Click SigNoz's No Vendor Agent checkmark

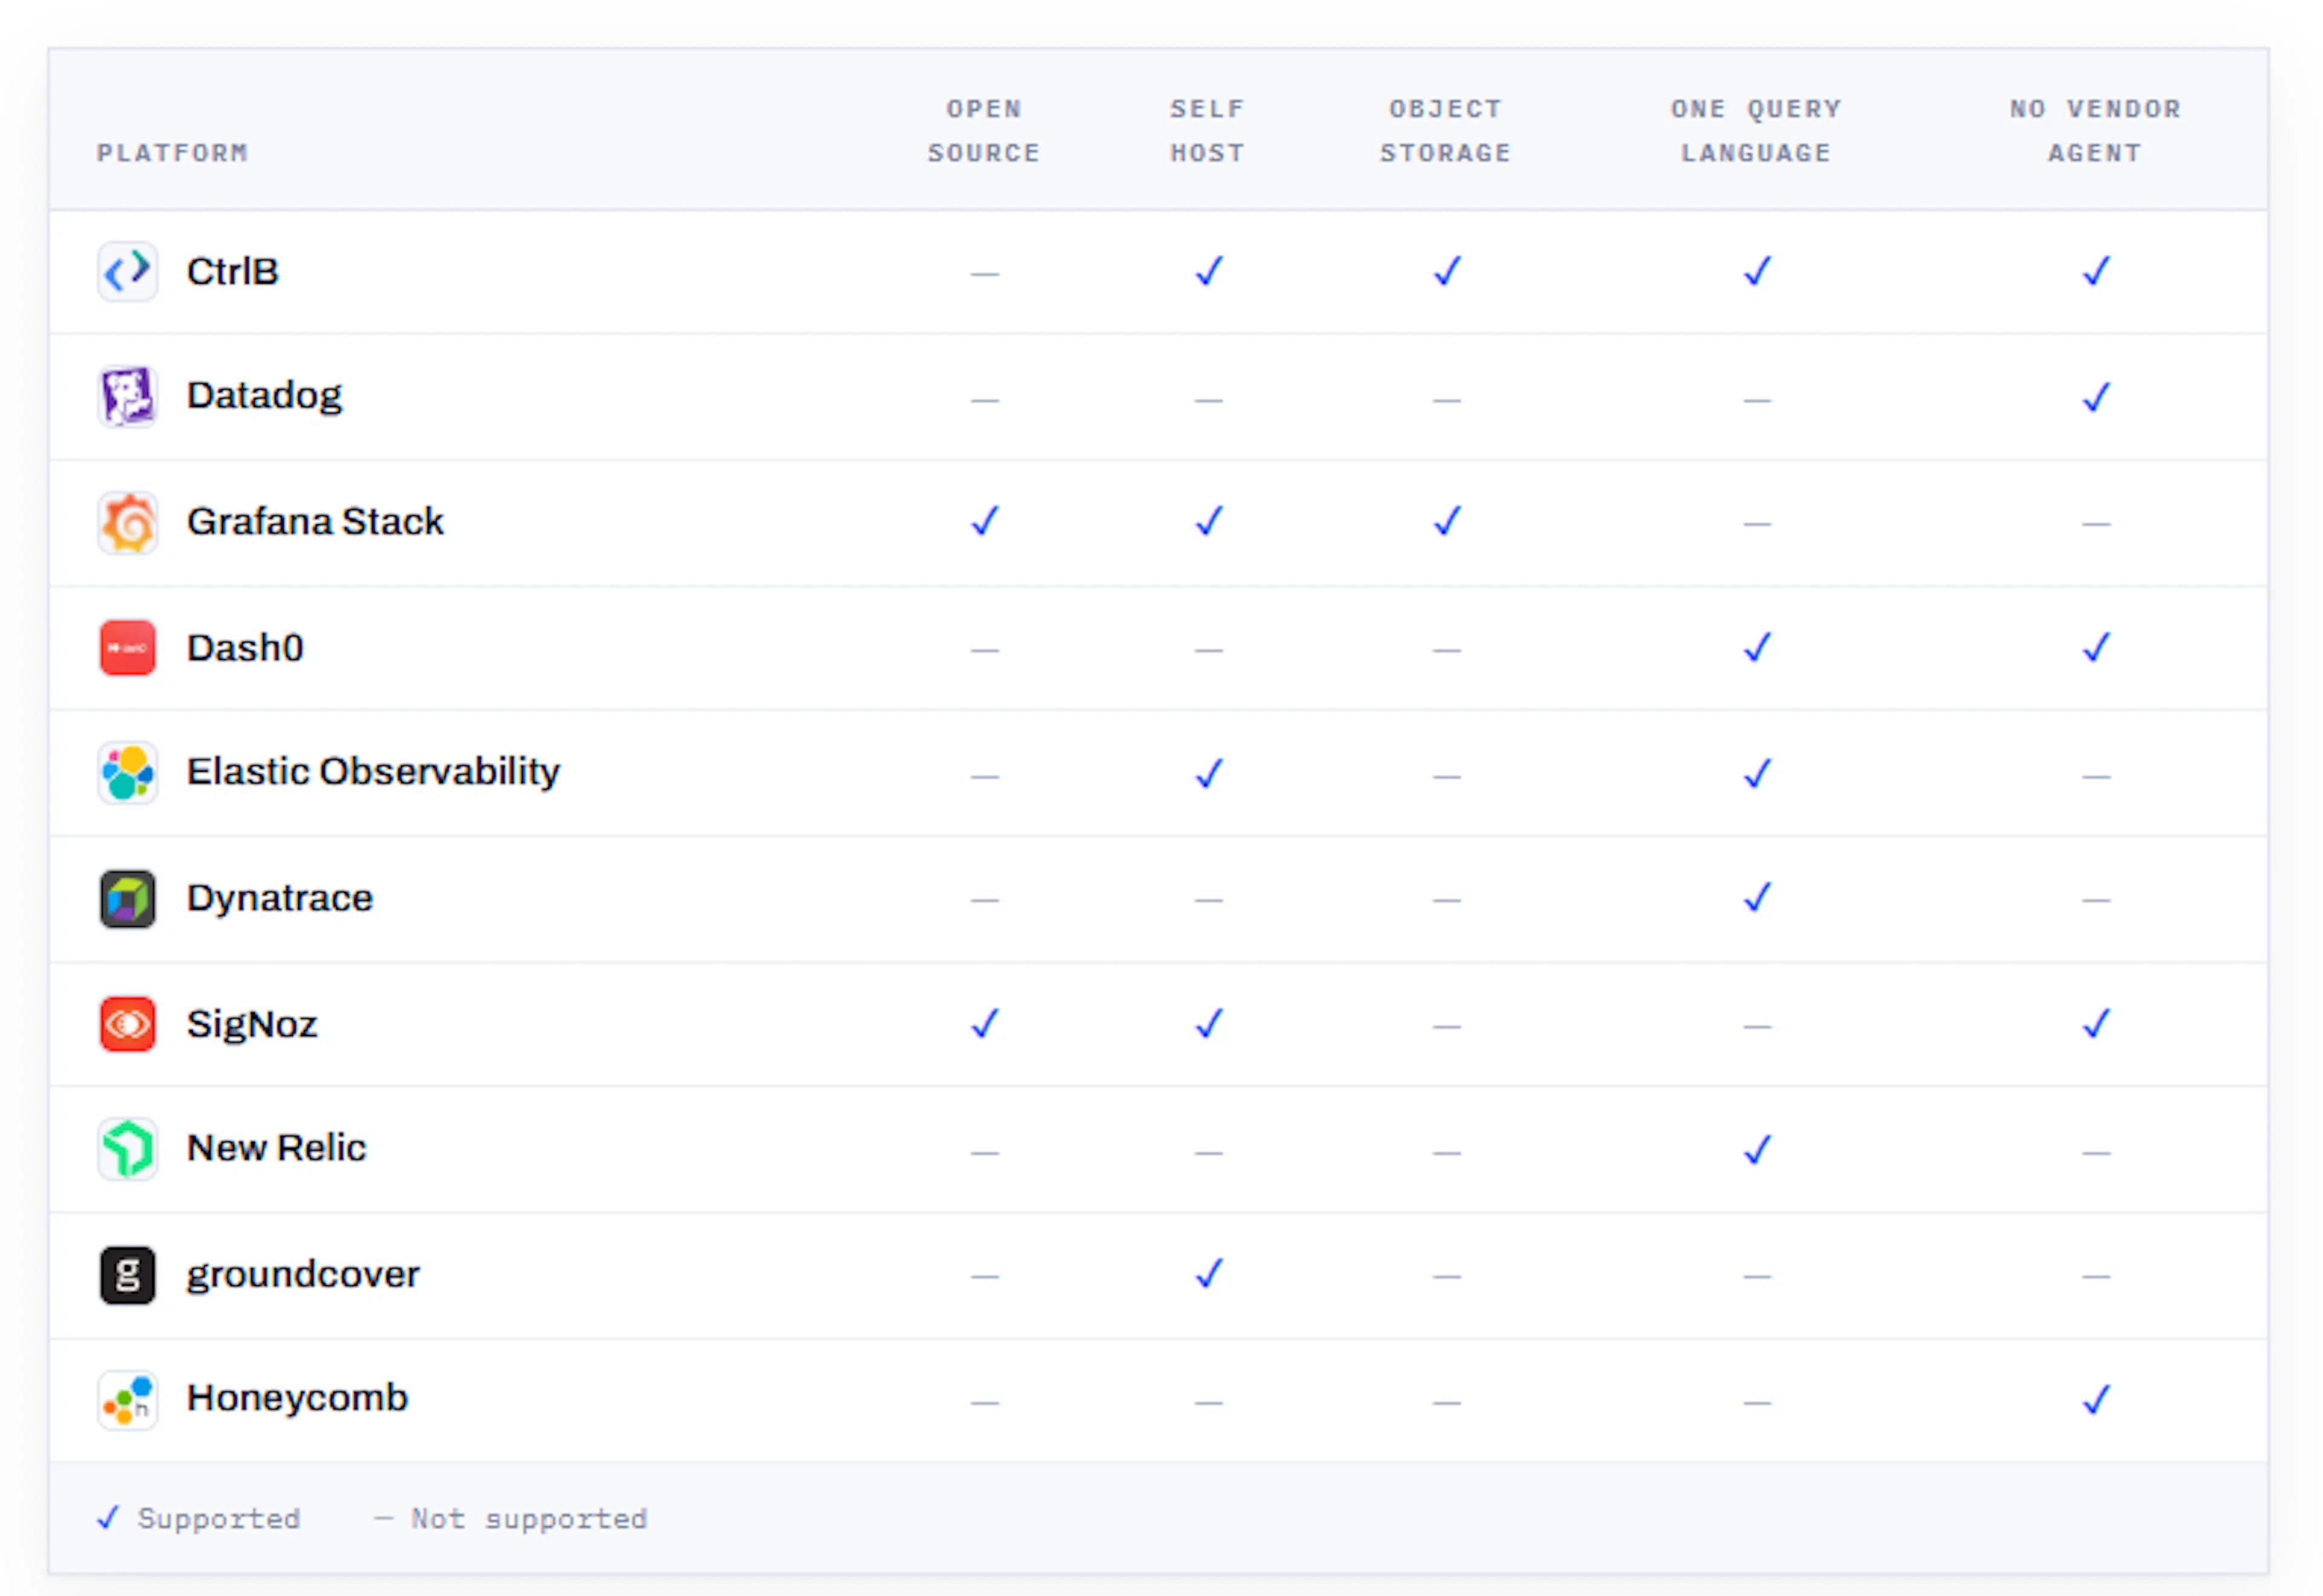point(2096,1024)
